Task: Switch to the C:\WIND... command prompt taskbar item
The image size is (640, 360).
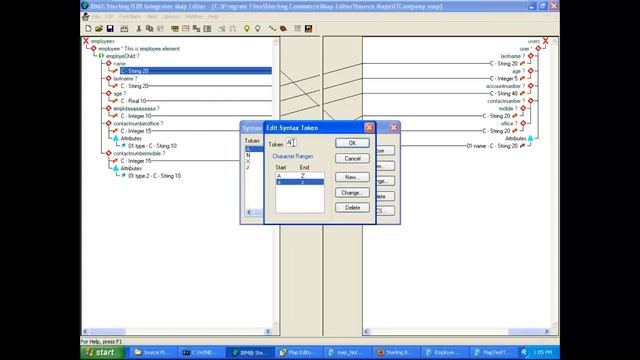Action: pos(201,352)
